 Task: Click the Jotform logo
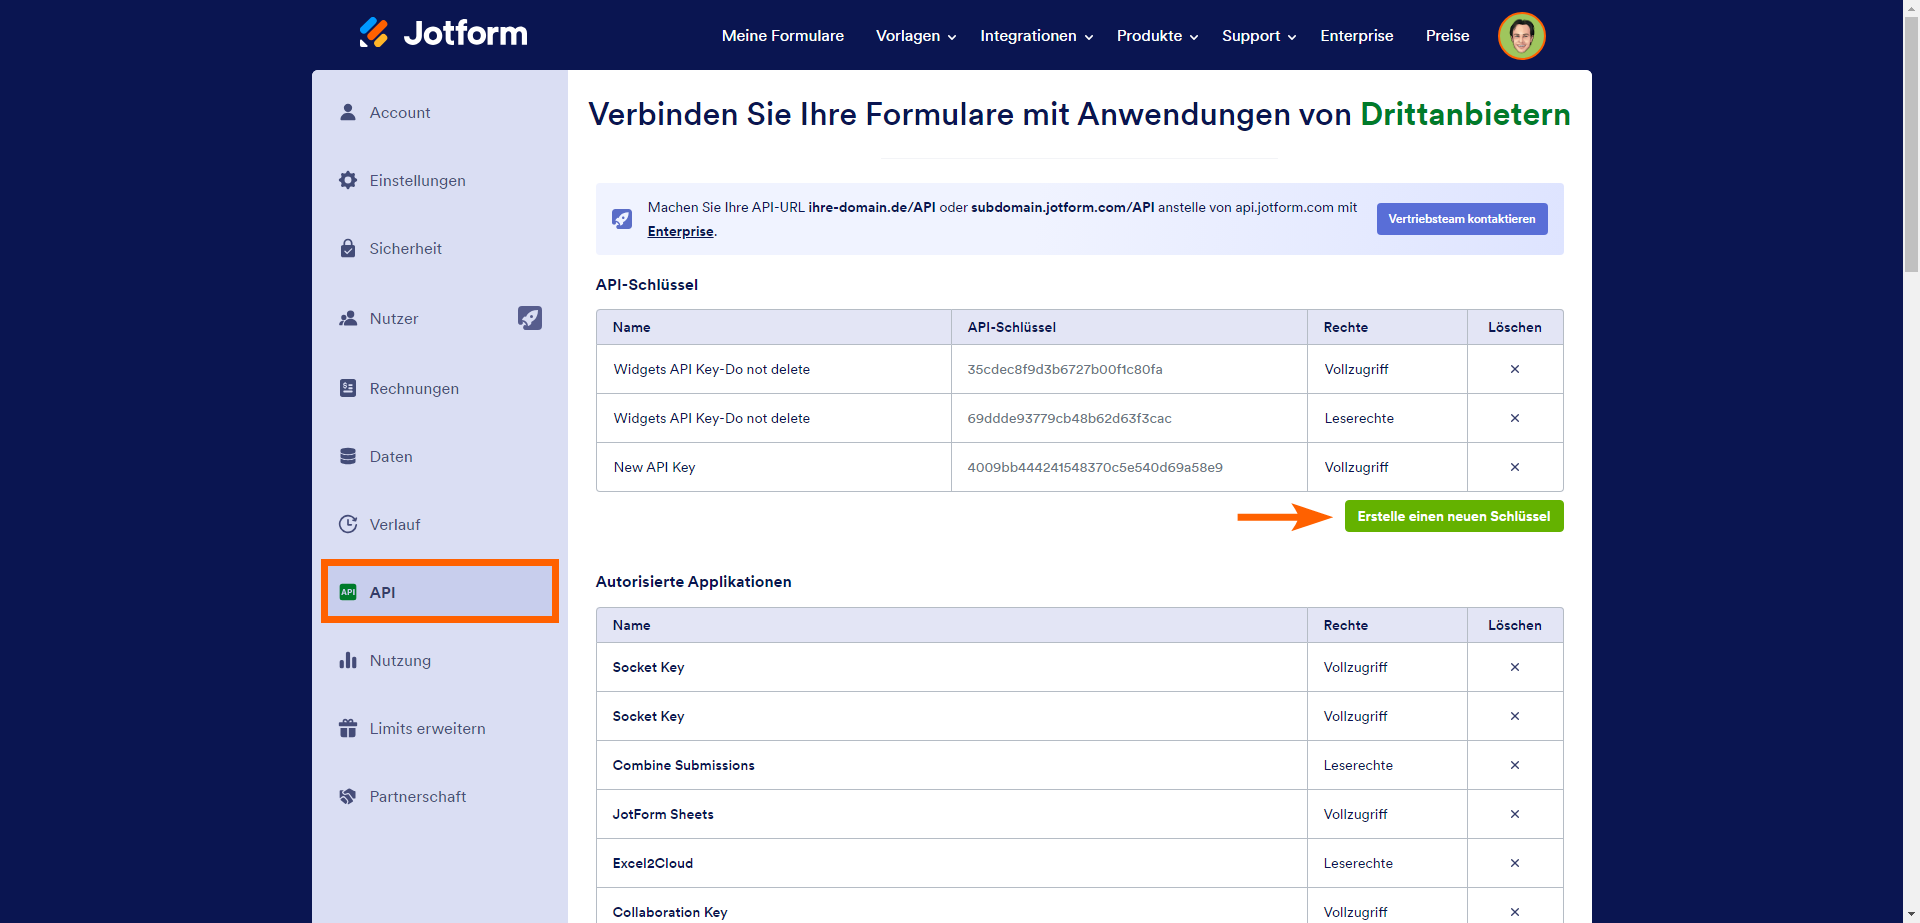click(x=442, y=33)
